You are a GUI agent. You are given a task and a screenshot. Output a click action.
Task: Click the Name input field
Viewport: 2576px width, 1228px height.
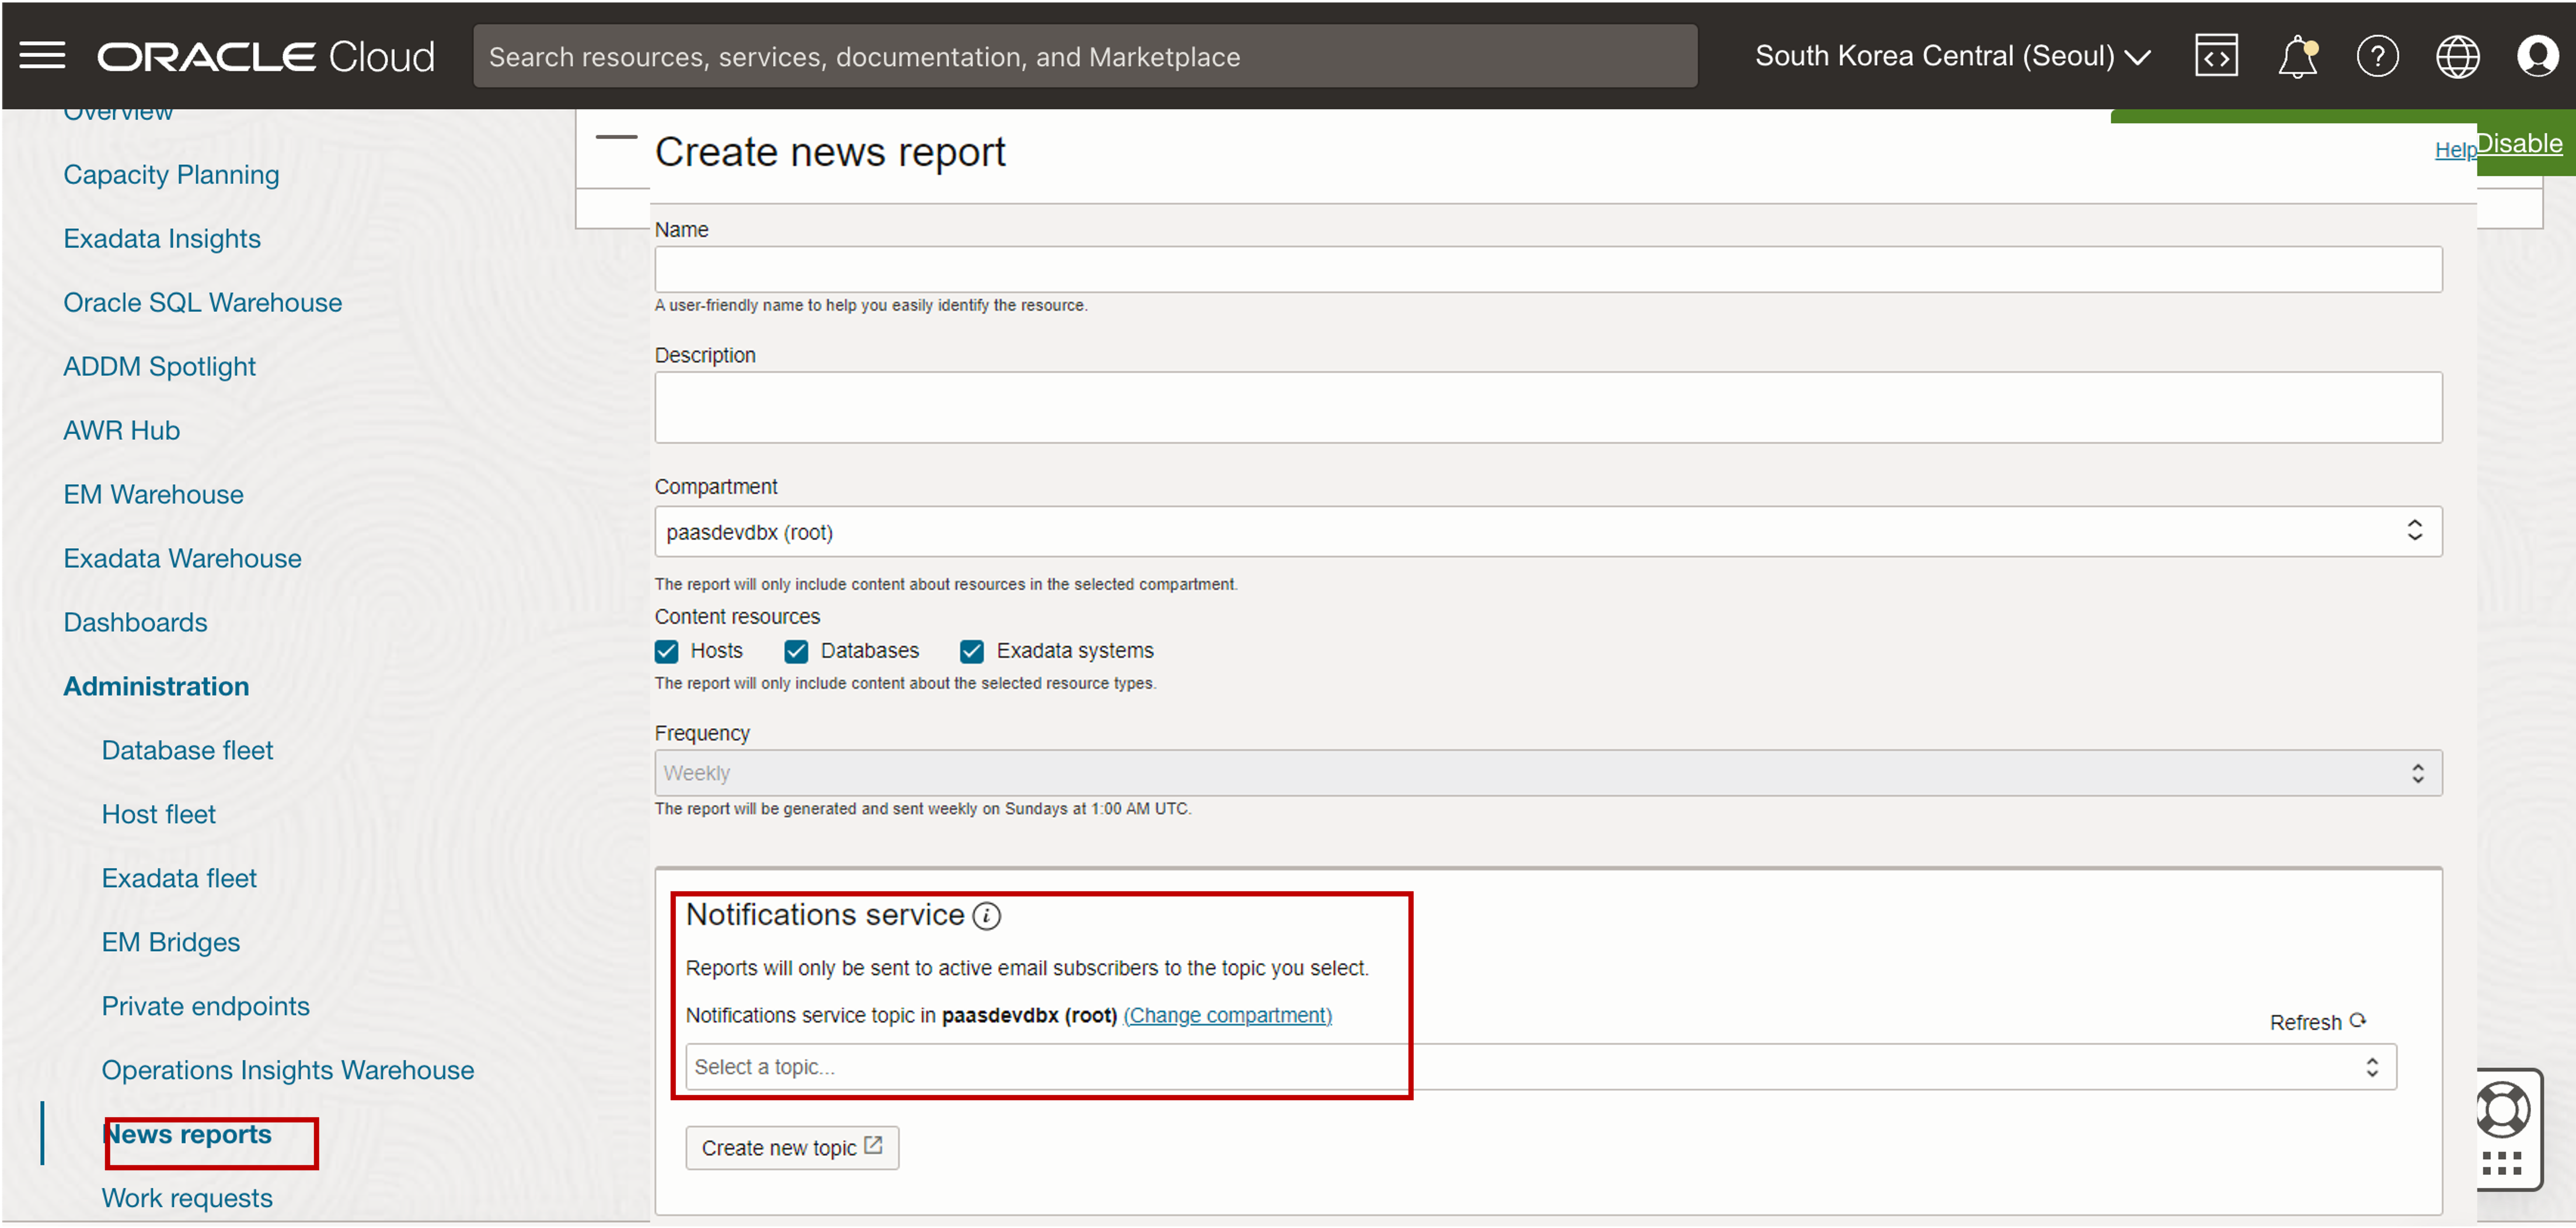(1548, 270)
